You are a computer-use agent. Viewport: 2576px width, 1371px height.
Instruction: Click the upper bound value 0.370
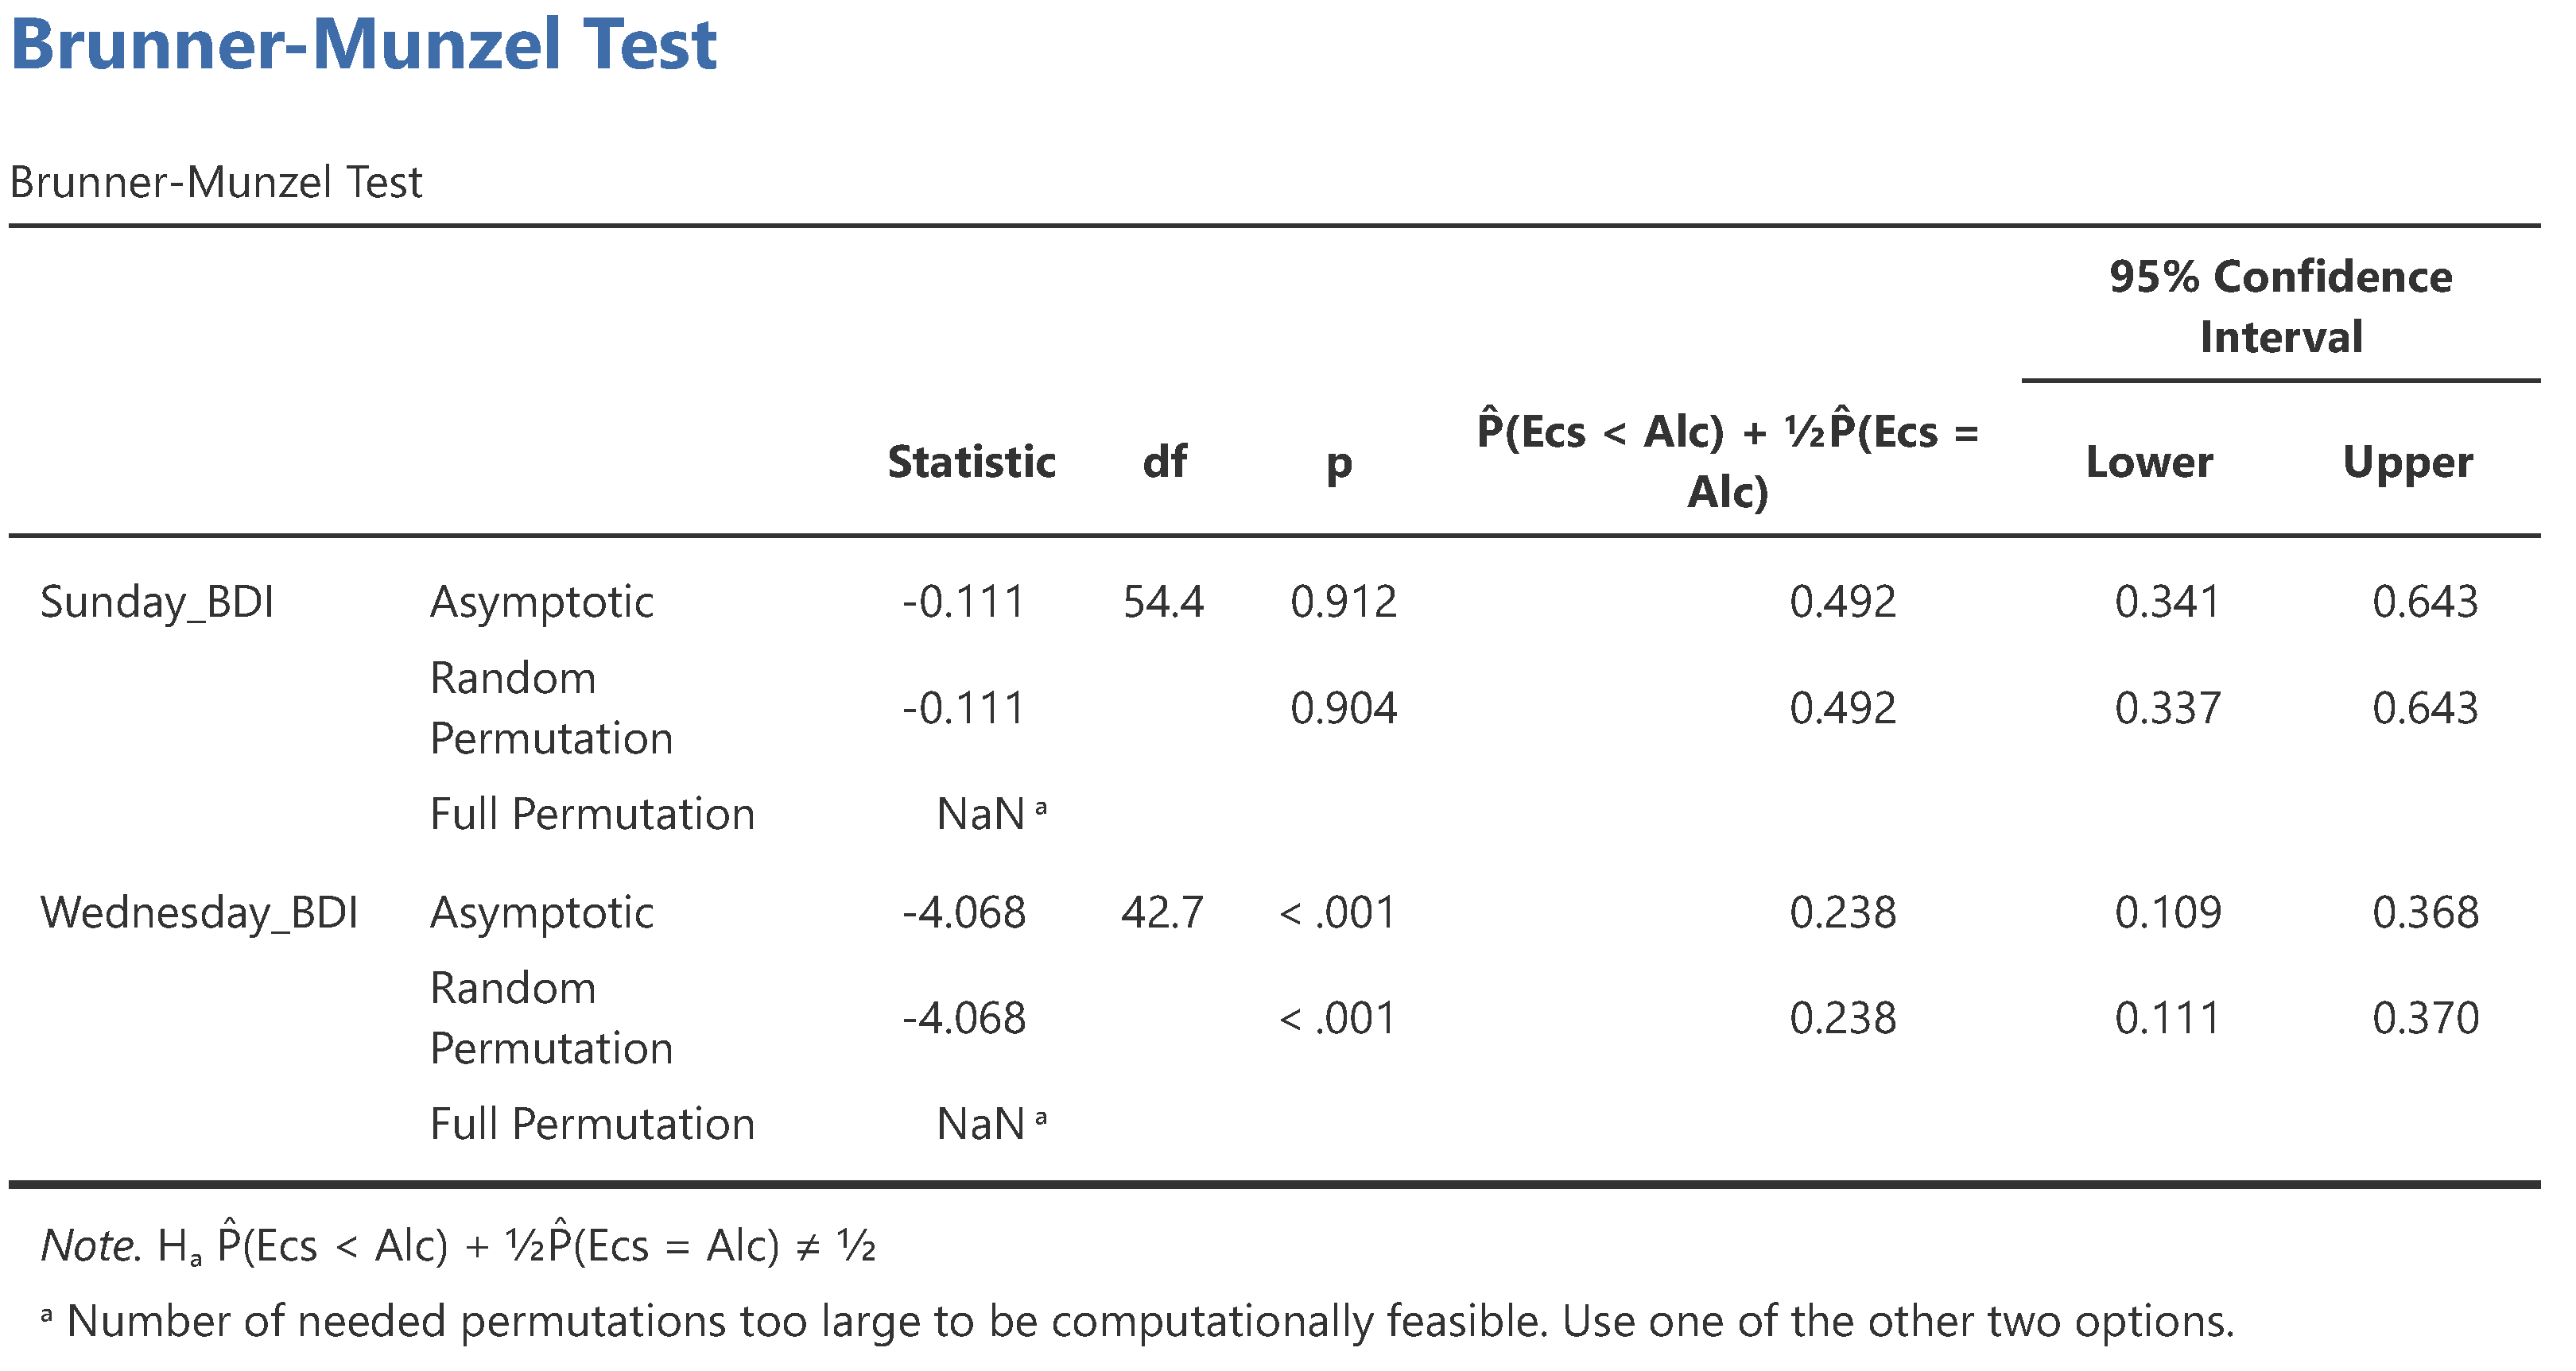pyautogui.click(x=2425, y=1018)
